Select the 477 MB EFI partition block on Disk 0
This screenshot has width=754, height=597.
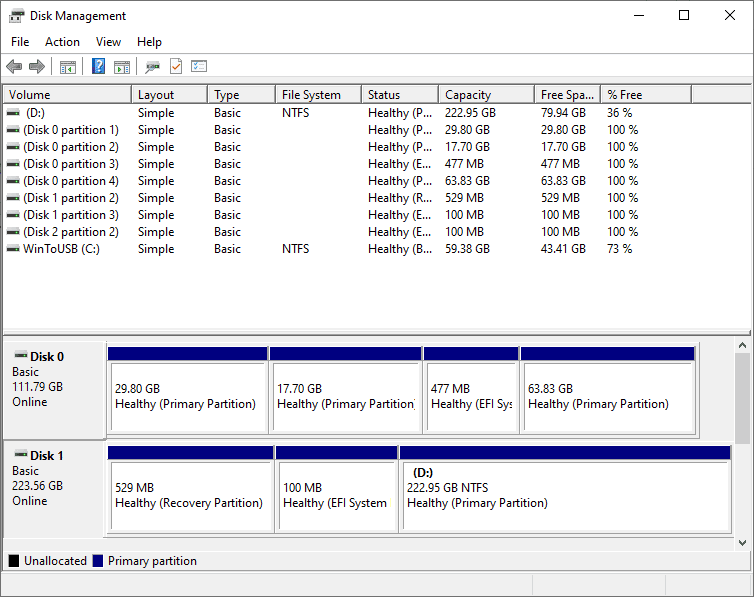click(471, 390)
